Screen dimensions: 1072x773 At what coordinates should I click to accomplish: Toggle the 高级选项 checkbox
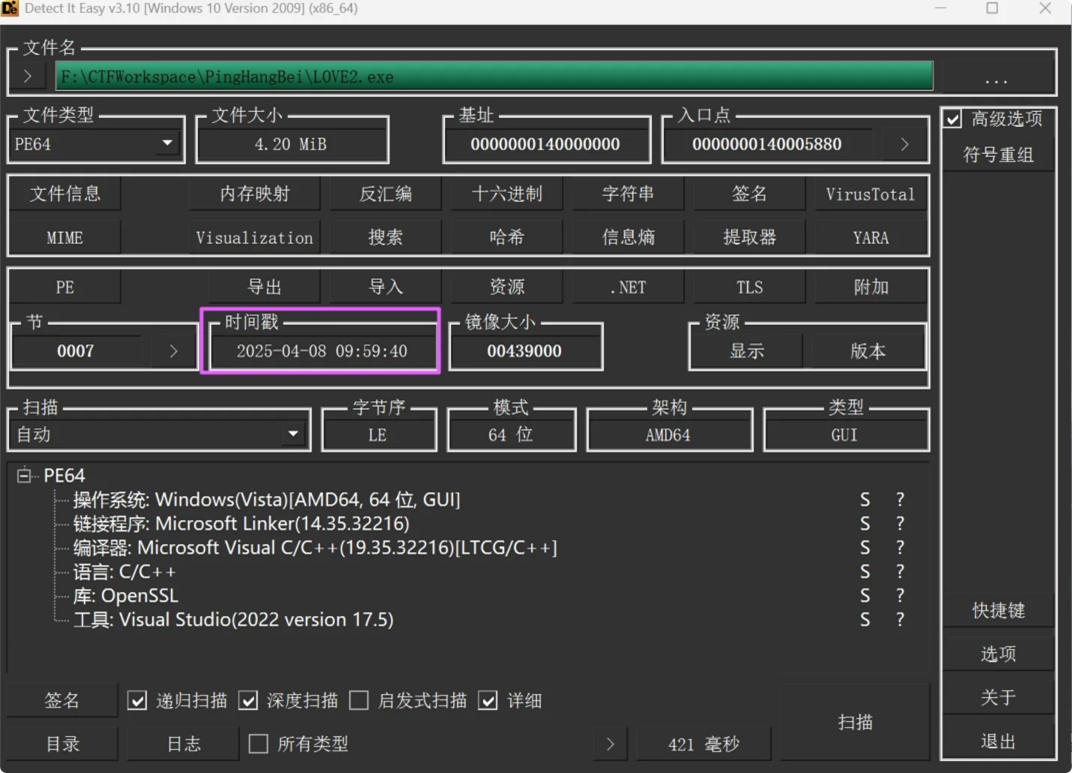click(952, 119)
